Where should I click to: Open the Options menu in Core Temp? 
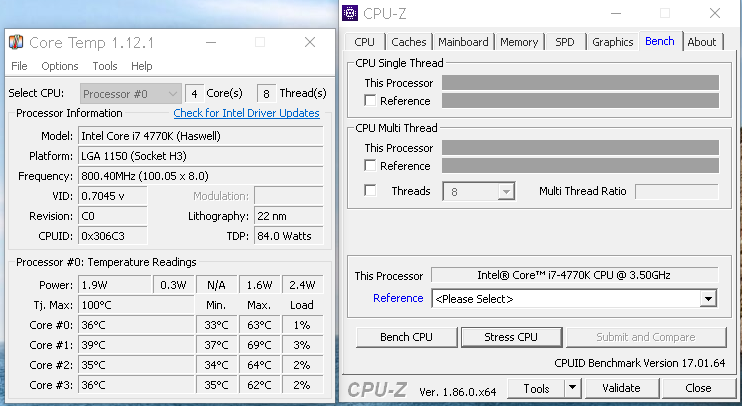60,66
